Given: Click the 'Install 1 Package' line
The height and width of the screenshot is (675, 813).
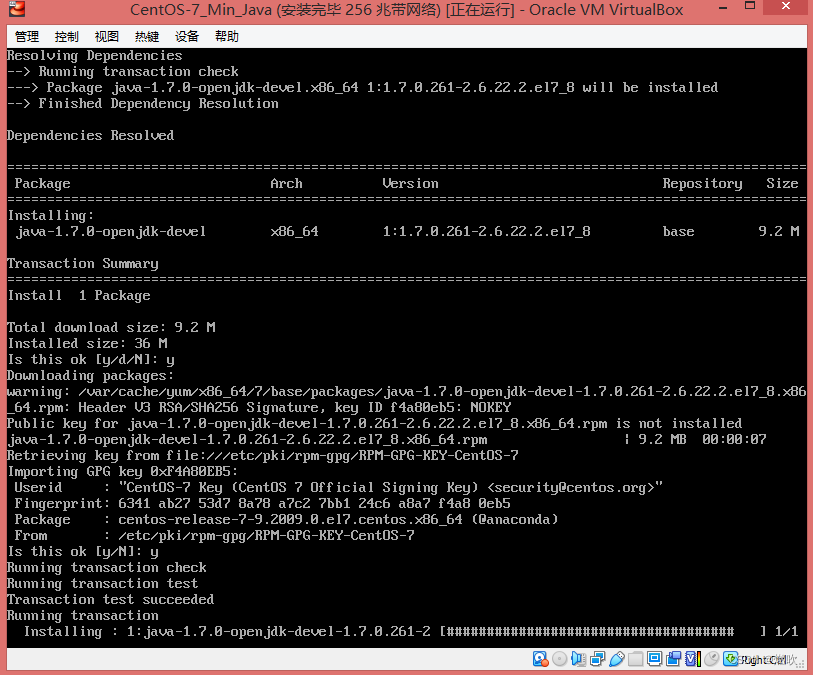Looking at the screenshot, I should pyautogui.click(x=79, y=296).
